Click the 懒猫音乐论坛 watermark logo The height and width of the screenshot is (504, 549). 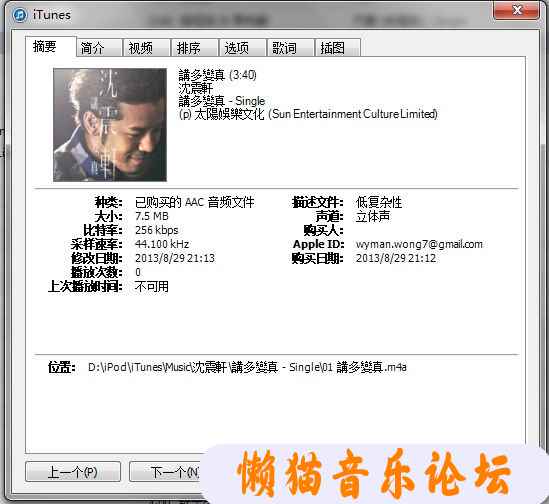pyautogui.click(x=374, y=474)
